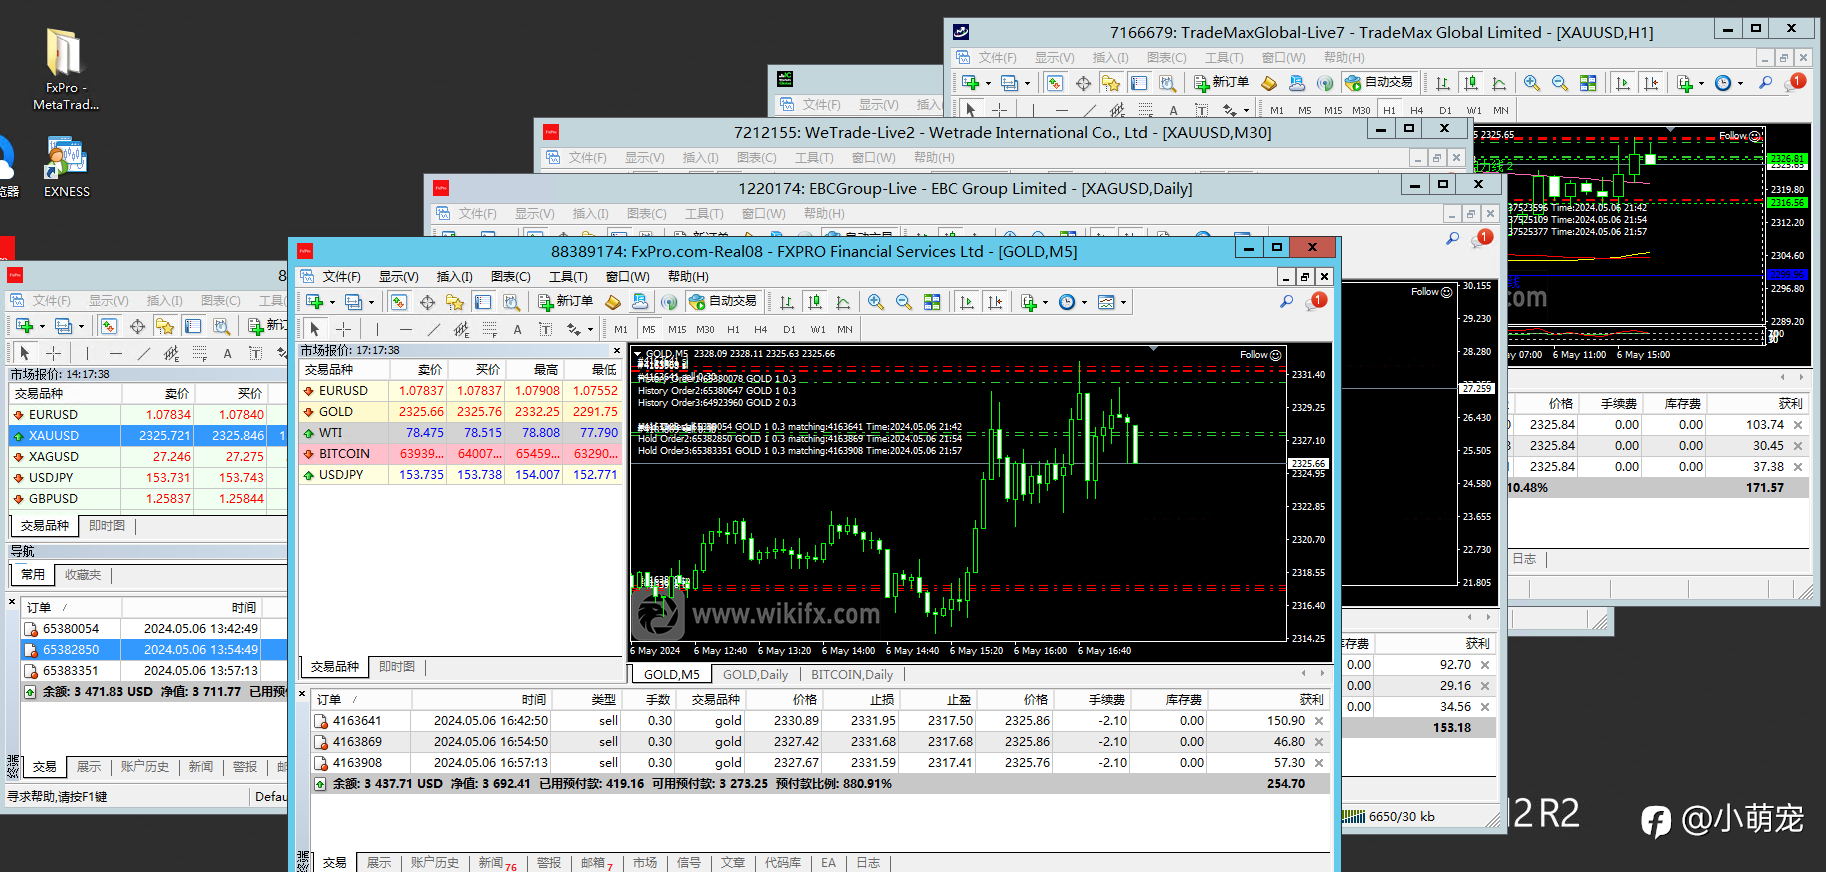Select BITCOIN row in FxPro market watch
Image resolution: width=1826 pixels, height=872 pixels.
[x=461, y=454]
